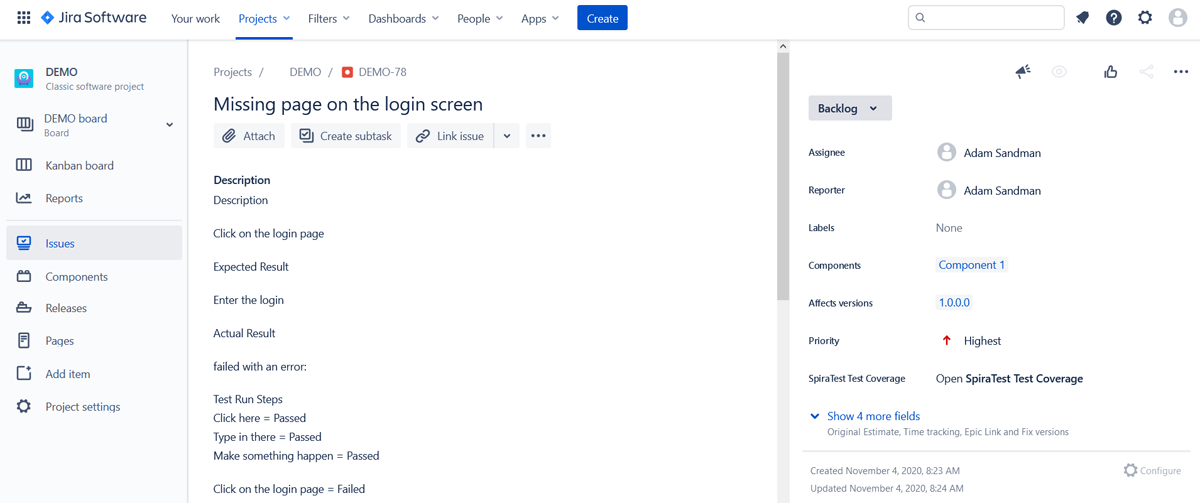Open the Component 1 link
1200x503 pixels.
971,265
